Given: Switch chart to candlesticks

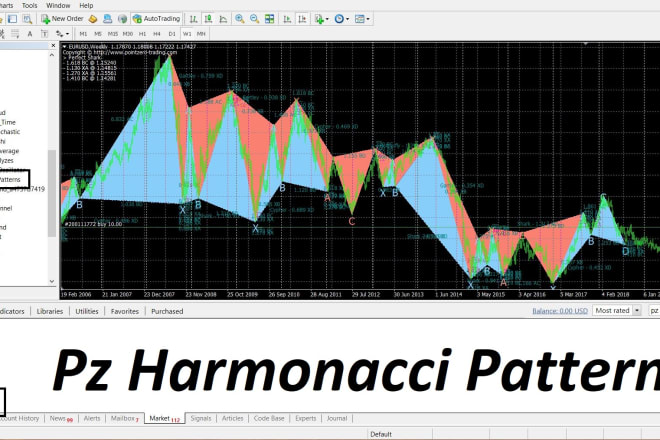Looking at the screenshot, I should pos(208,19).
